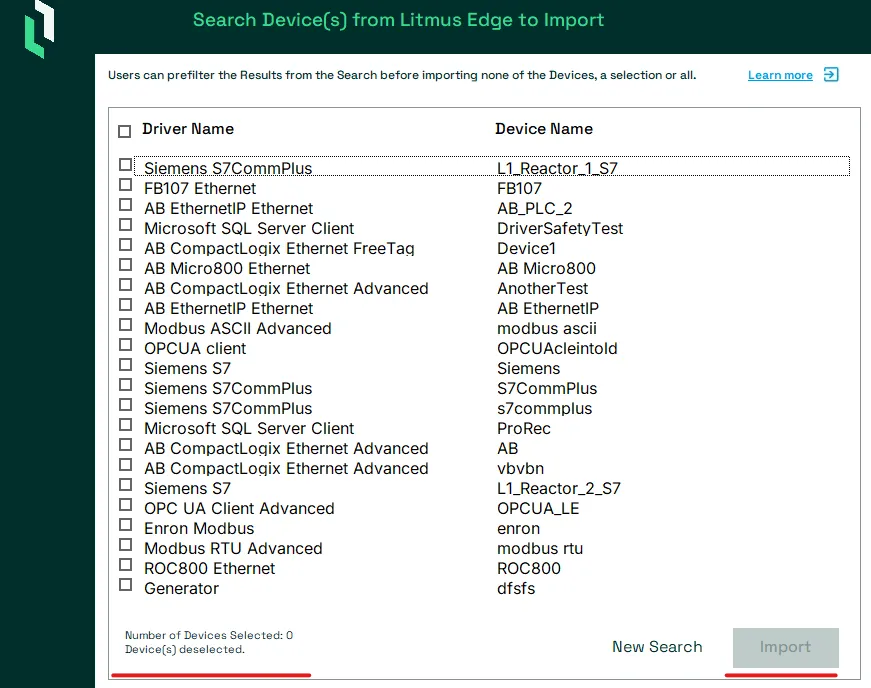Select the Generator row checkbox
Screen dimensions: 871x688
tap(126, 585)
